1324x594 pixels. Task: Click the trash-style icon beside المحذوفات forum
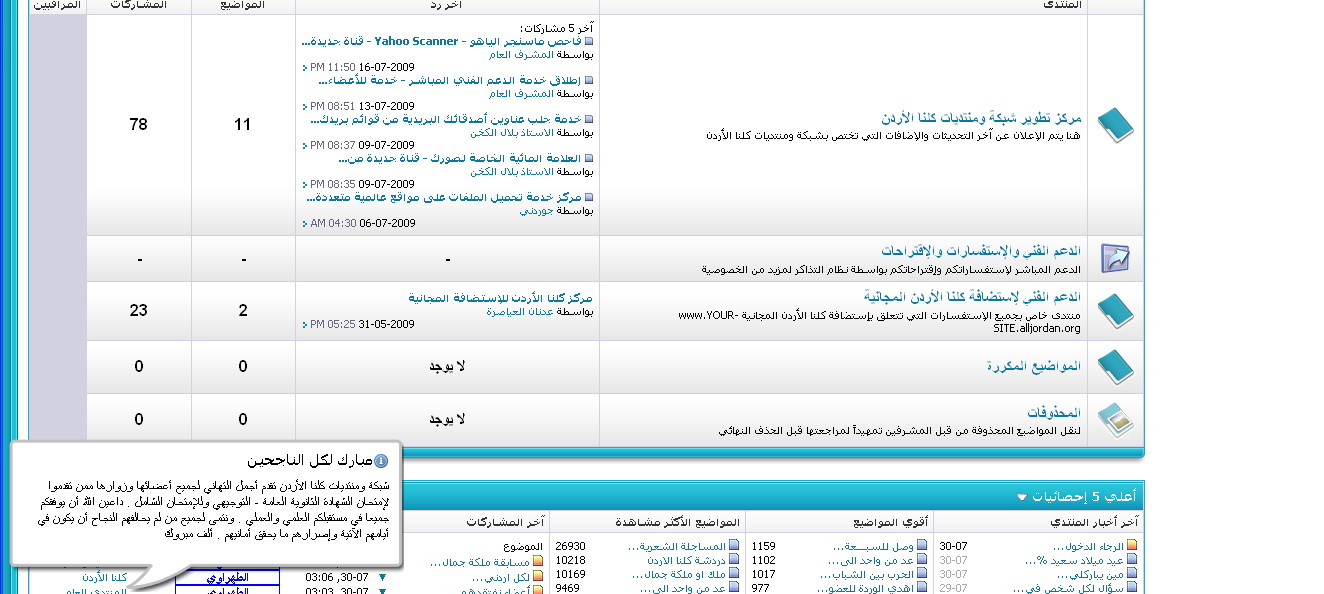coord(1115,420)
